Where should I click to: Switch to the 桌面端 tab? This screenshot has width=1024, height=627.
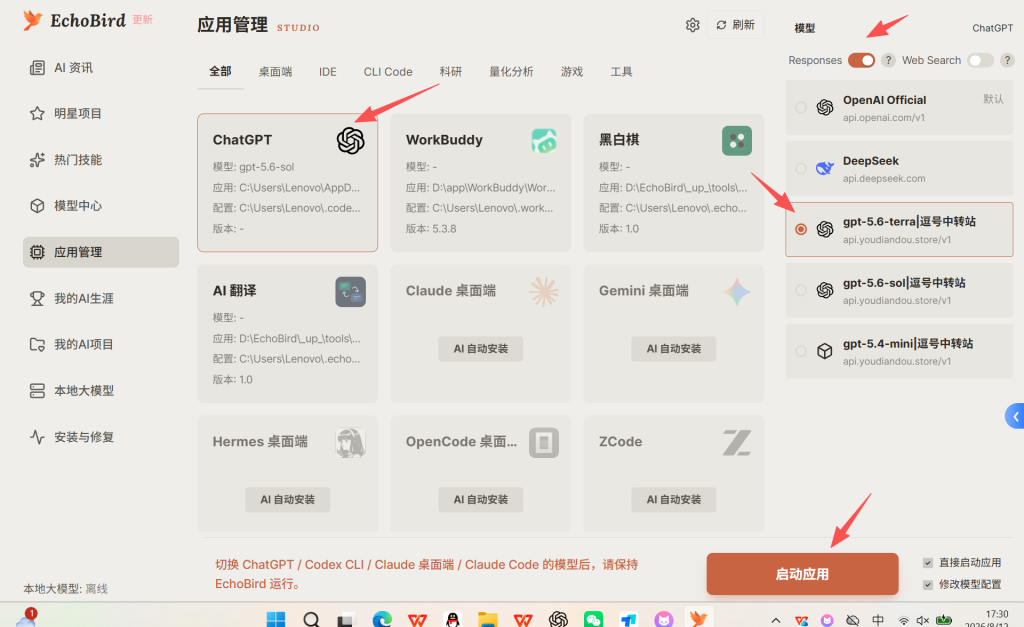click(276, 71)
